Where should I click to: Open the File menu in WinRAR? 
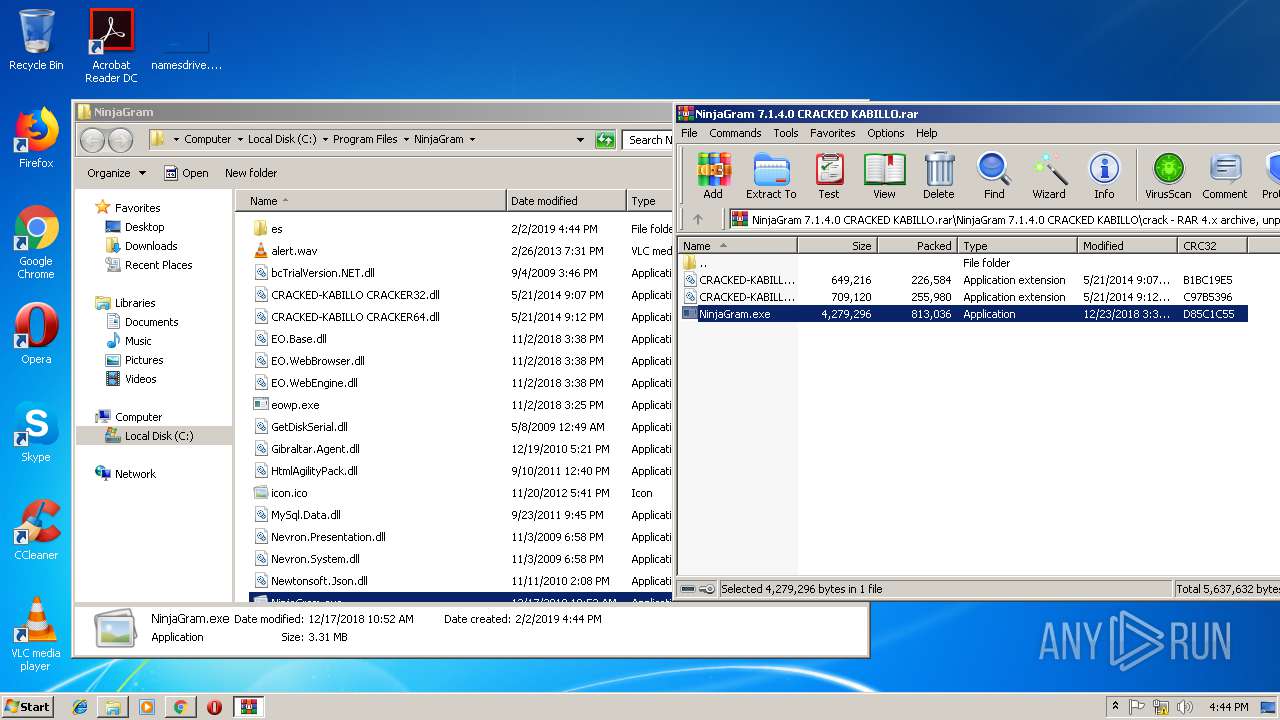click(x=689, y=133)
